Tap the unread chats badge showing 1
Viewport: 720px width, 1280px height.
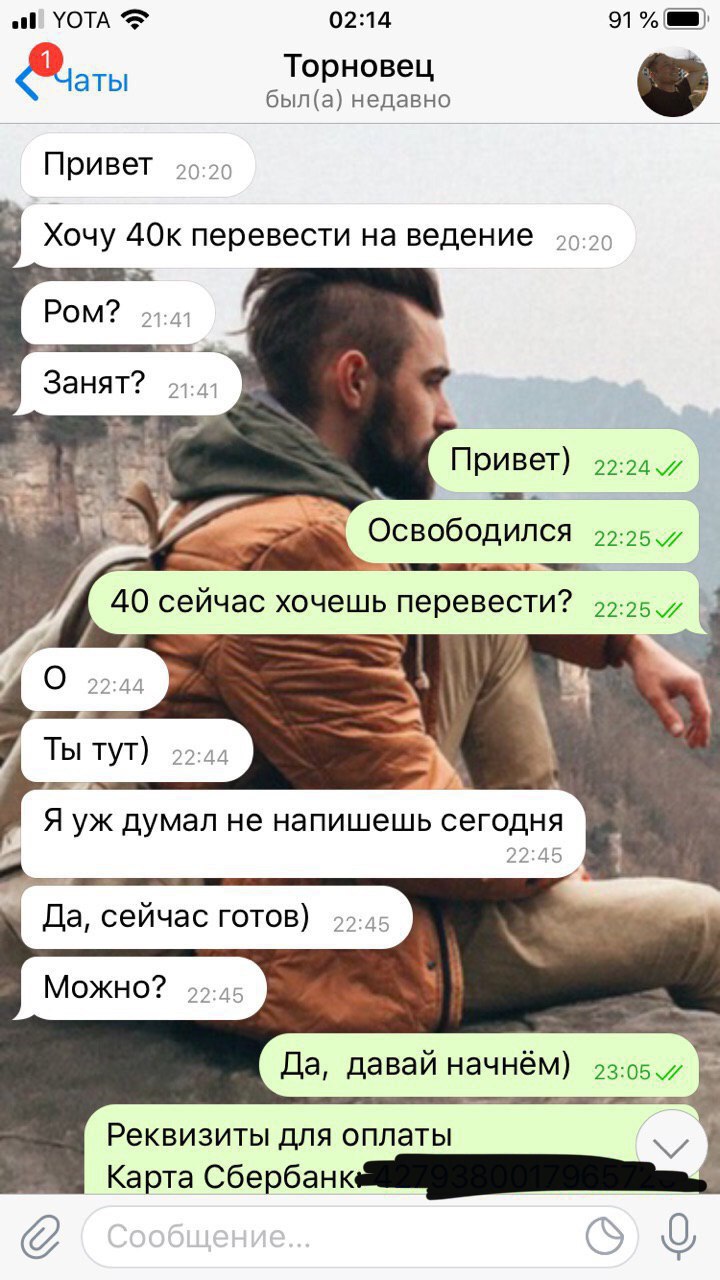[45, 60]
